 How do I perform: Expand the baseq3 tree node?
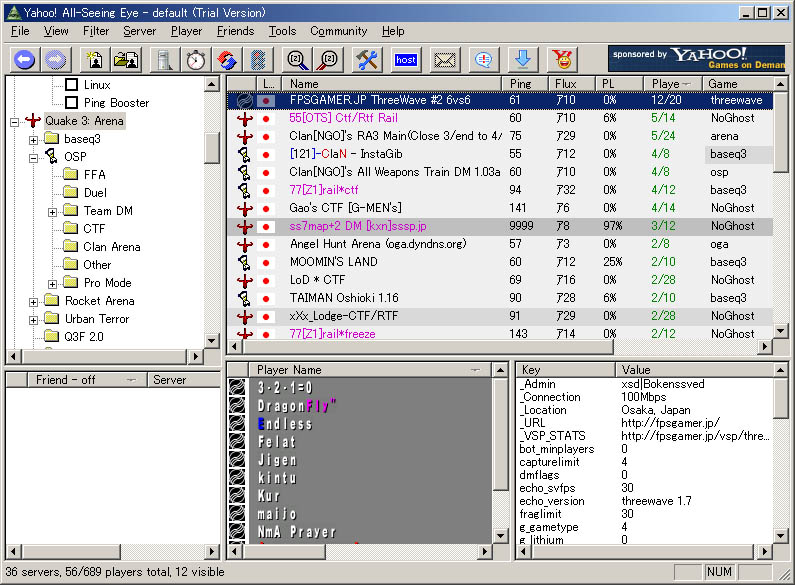pos(33,140)
